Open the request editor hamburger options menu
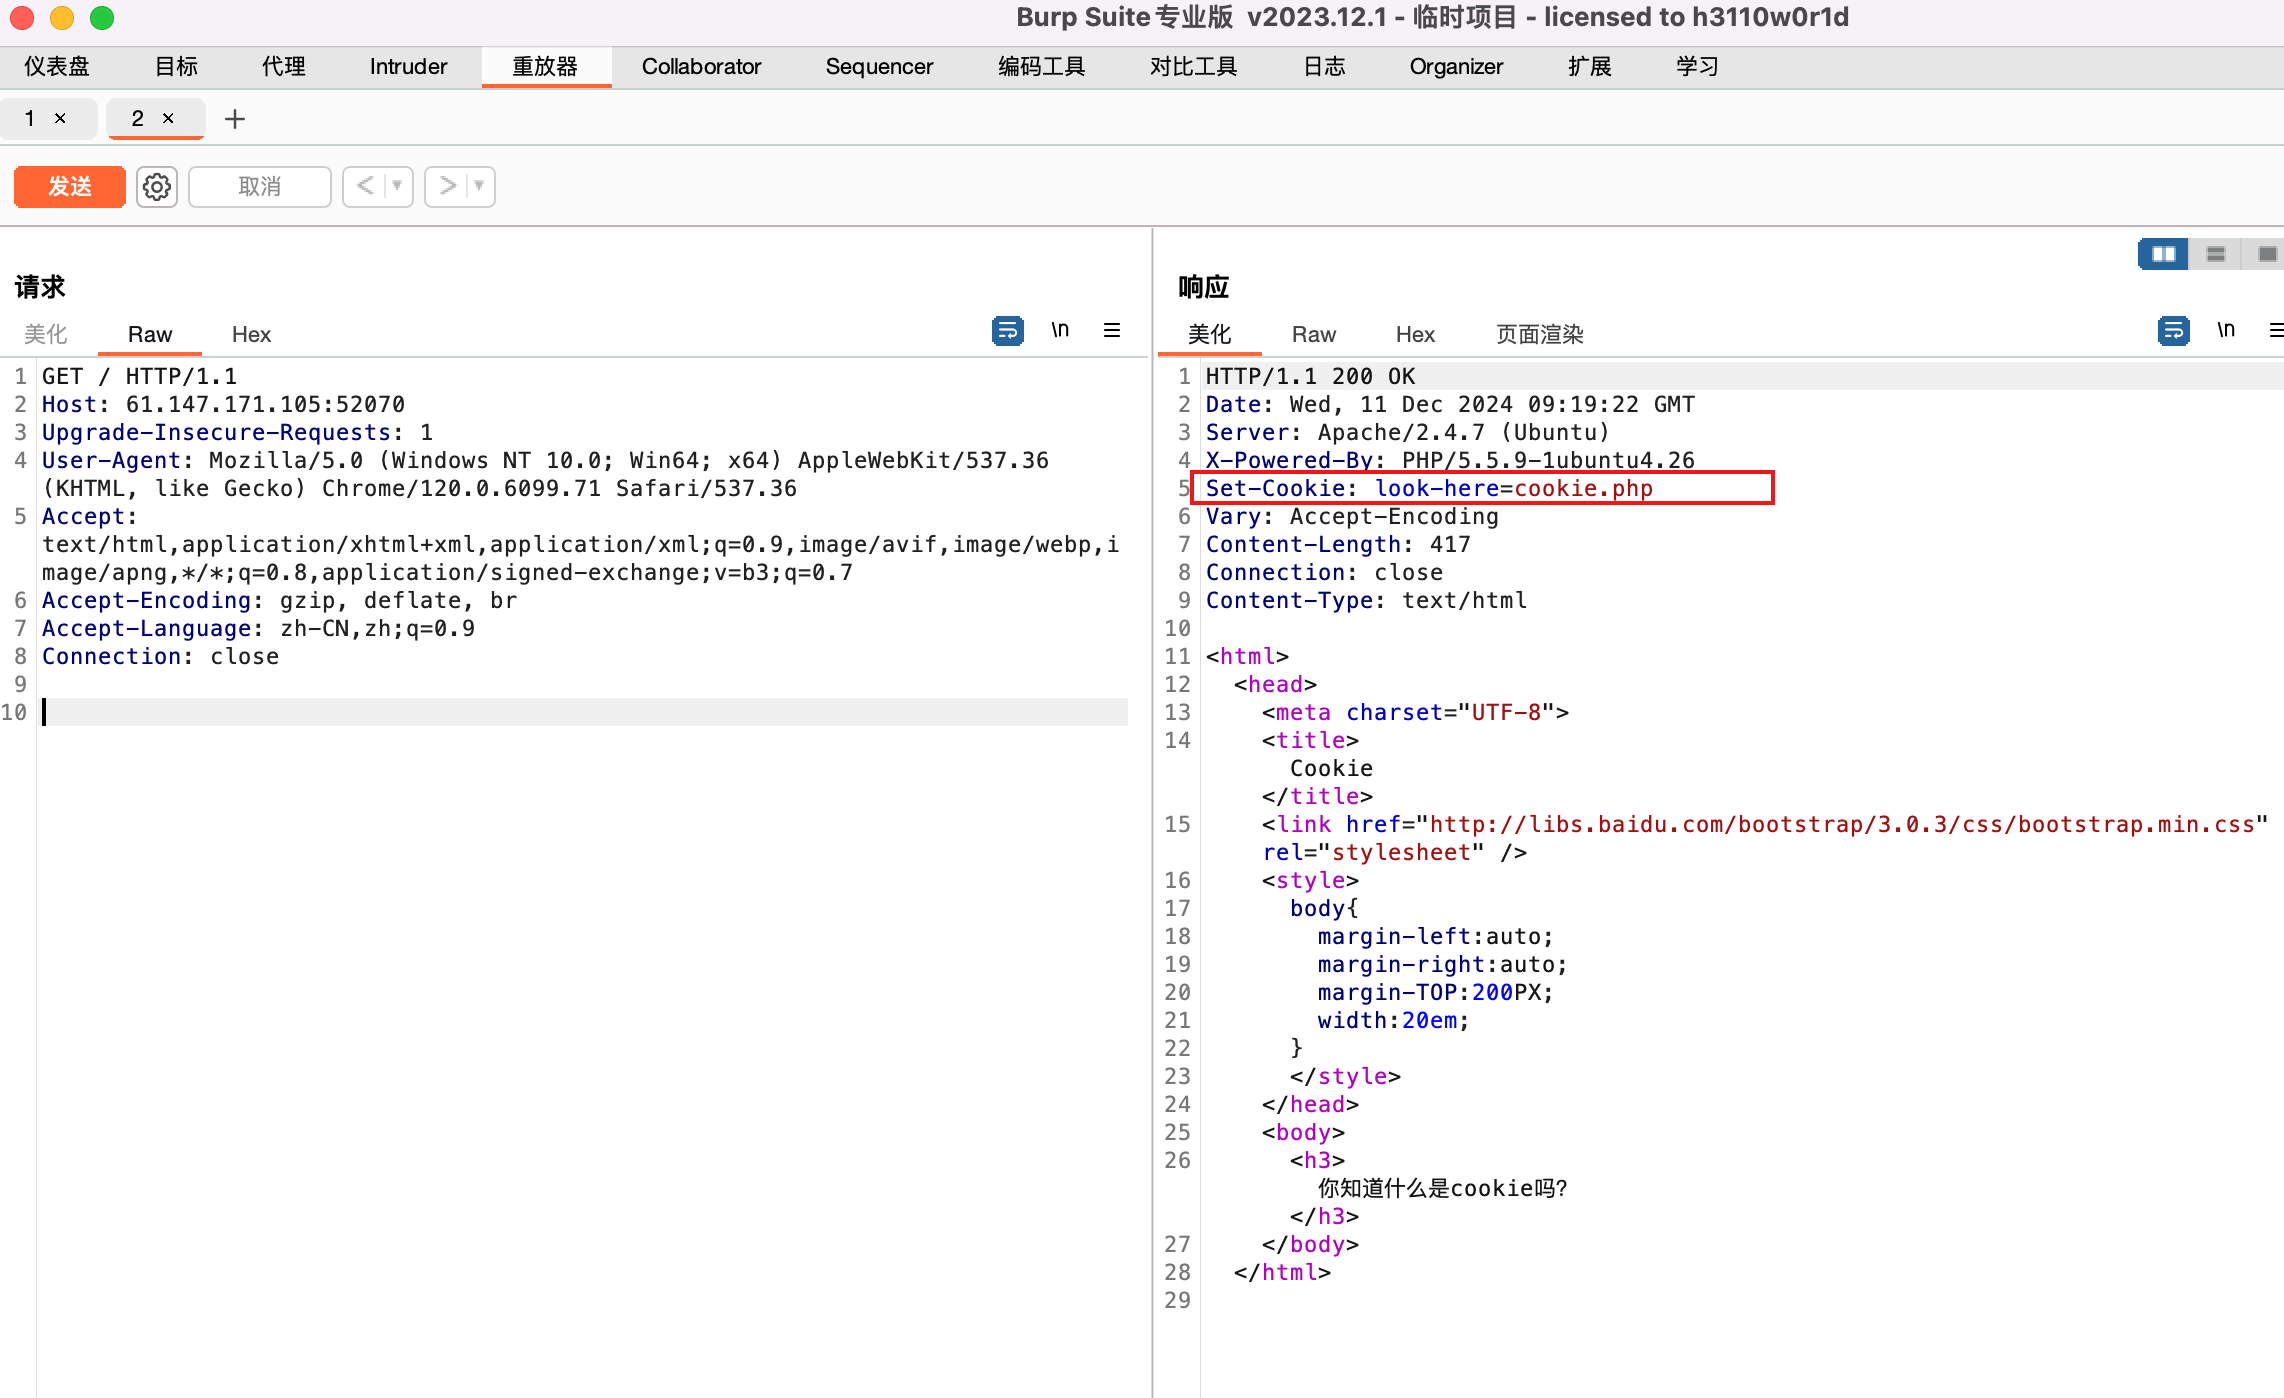Image resolution: width=2284 pixels, height=1398 pixels. [1111, 330]
